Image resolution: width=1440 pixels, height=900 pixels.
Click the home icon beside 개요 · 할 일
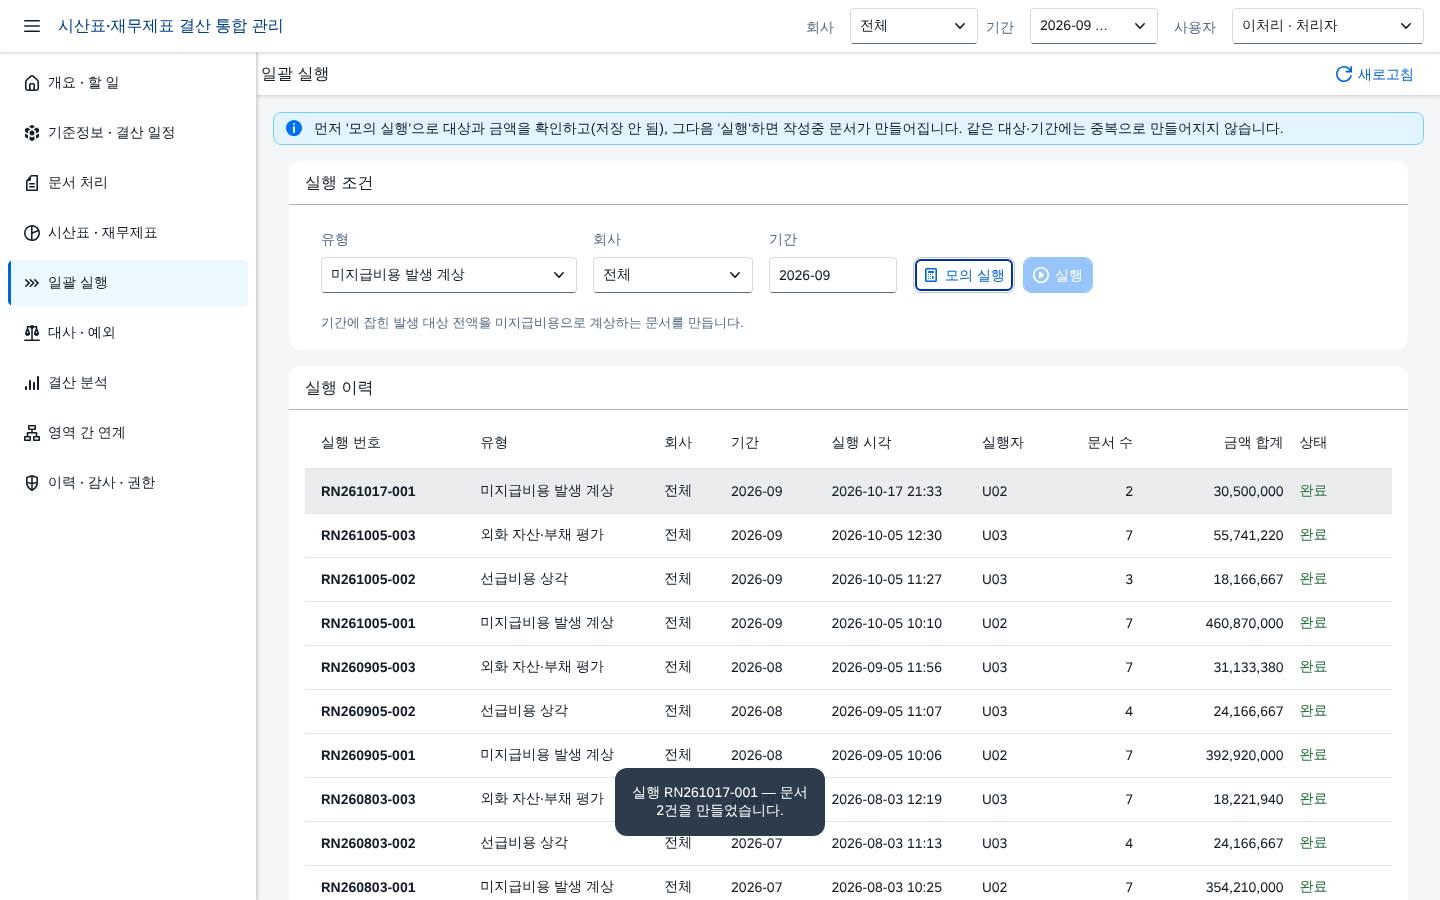[x=32, y=83]
